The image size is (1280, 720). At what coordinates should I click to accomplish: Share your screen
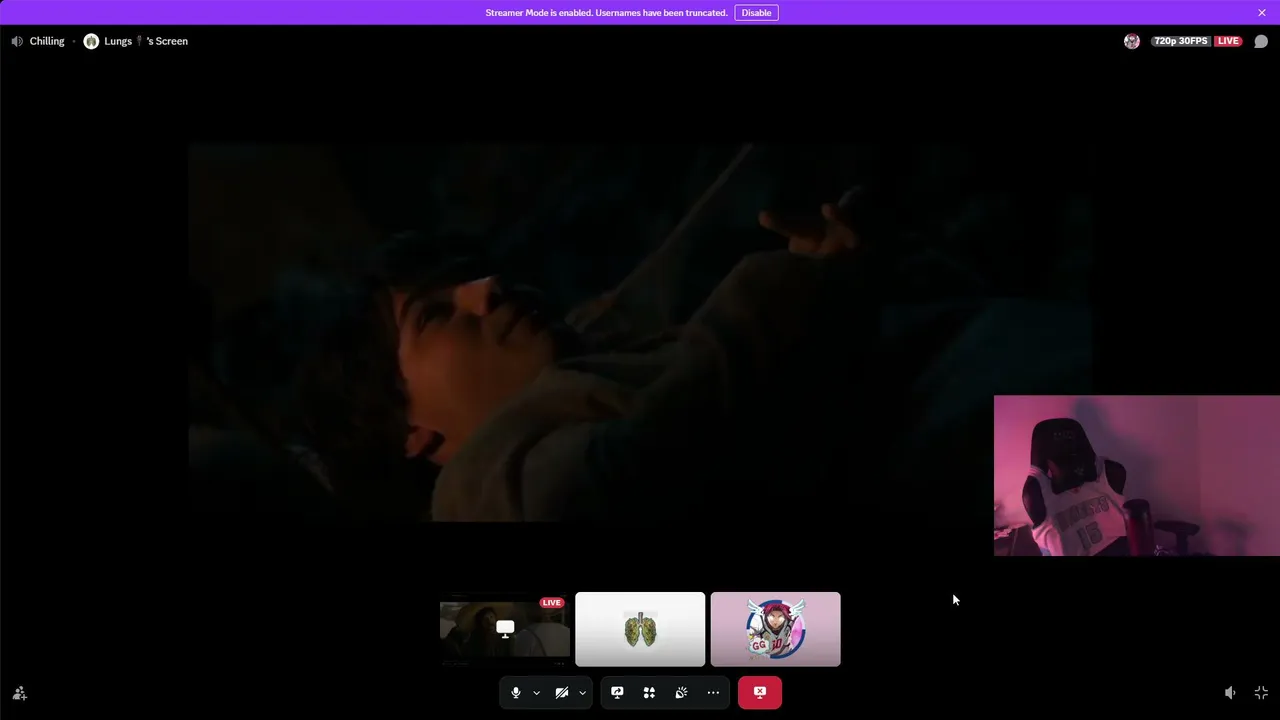coord(617,692)
